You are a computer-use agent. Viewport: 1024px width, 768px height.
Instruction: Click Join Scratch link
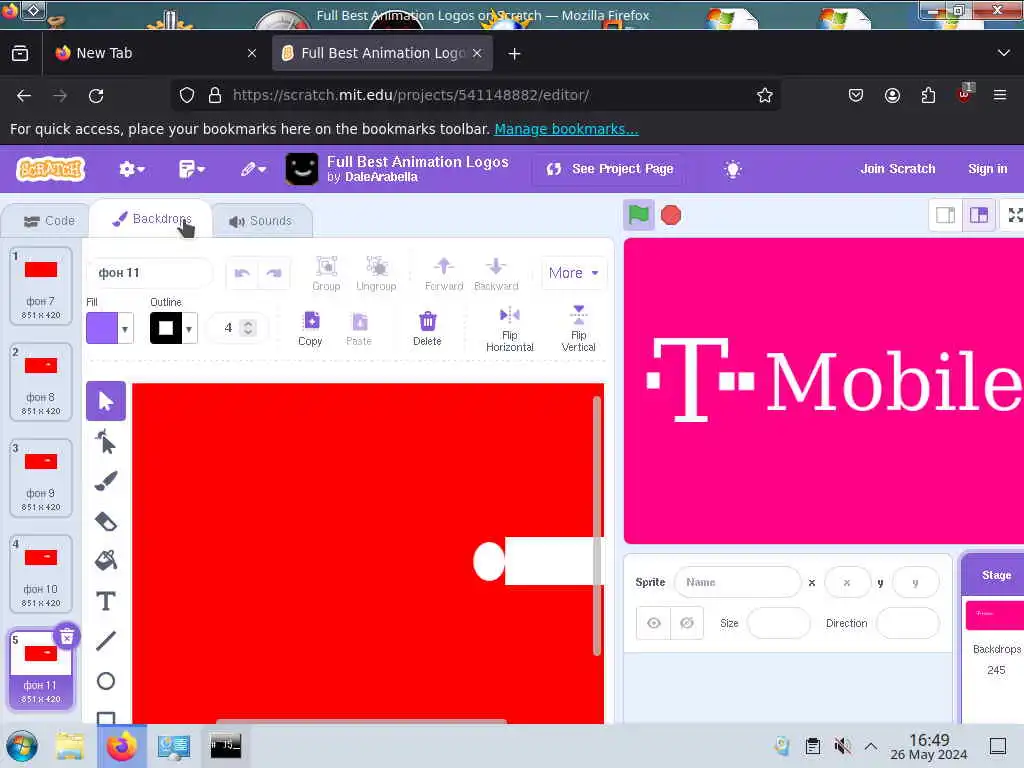898,168
